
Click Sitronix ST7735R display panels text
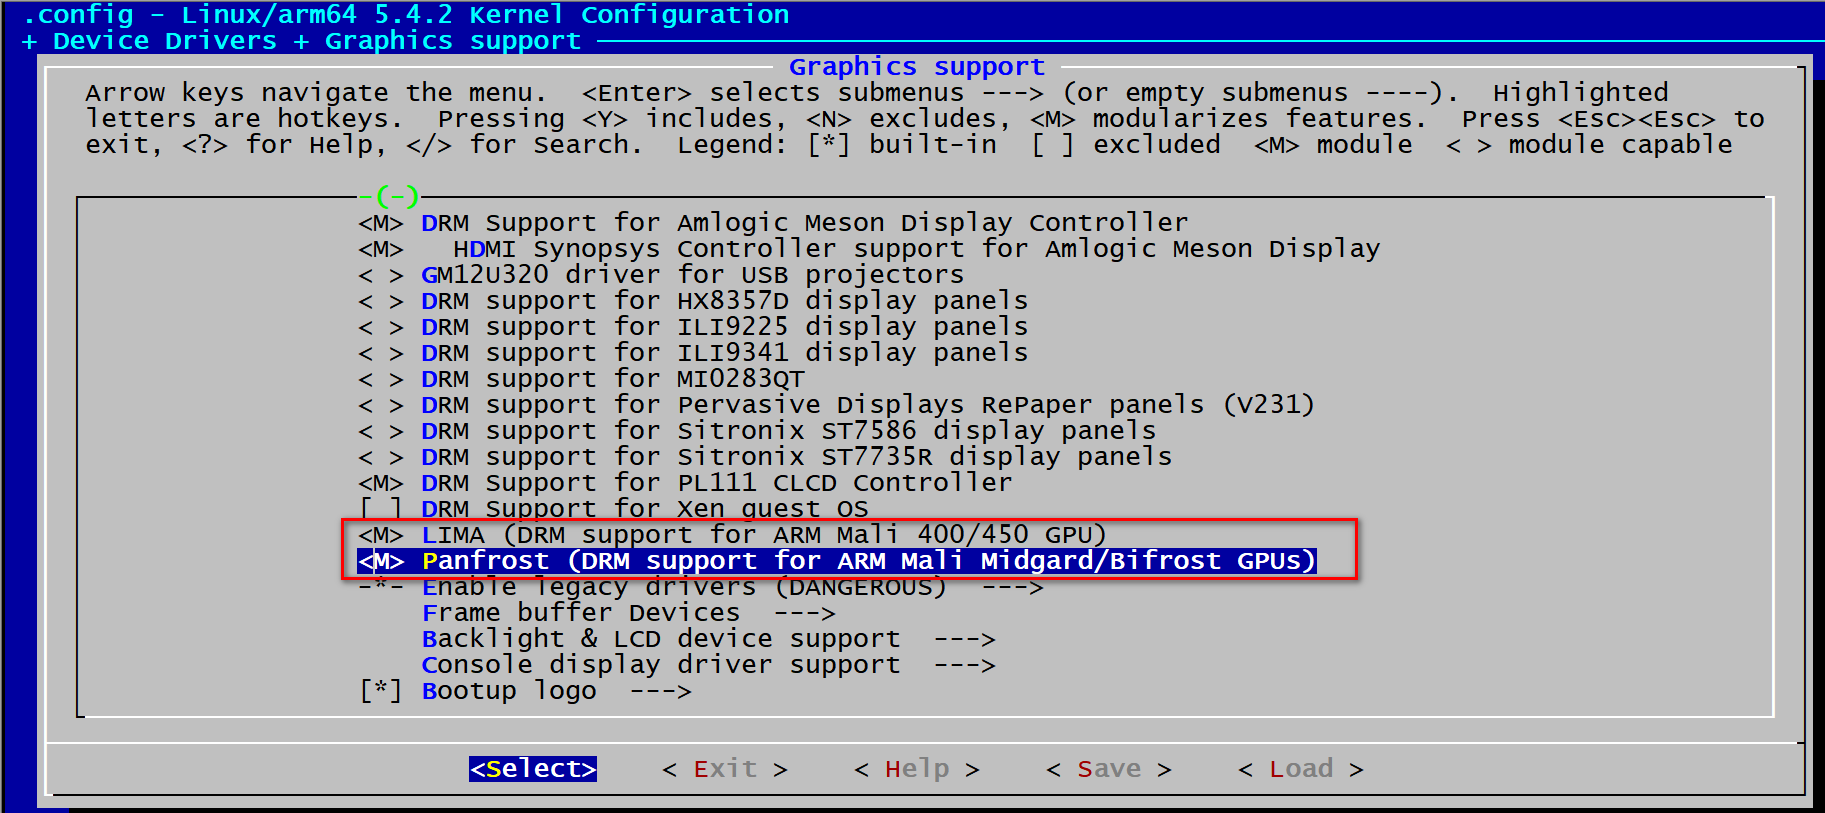coord(925,457)
